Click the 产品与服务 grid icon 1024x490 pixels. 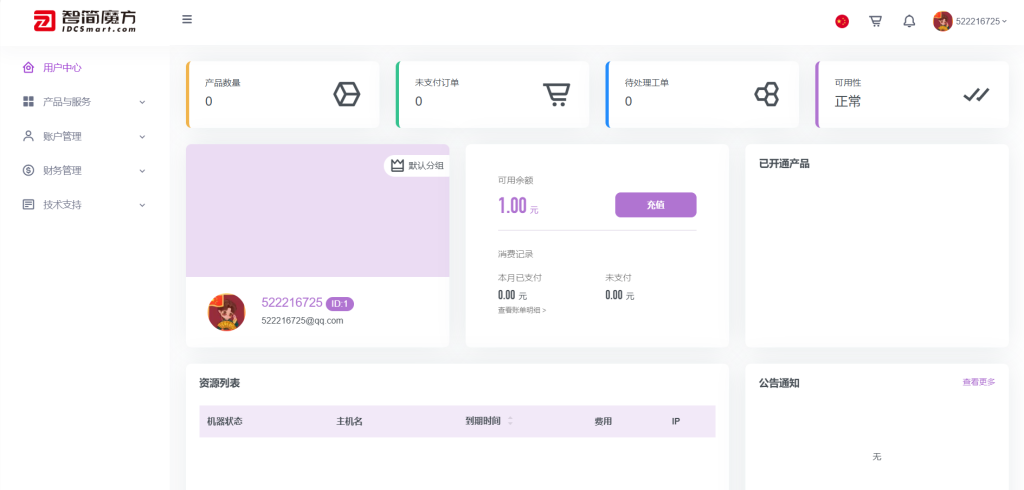point(28,101)
